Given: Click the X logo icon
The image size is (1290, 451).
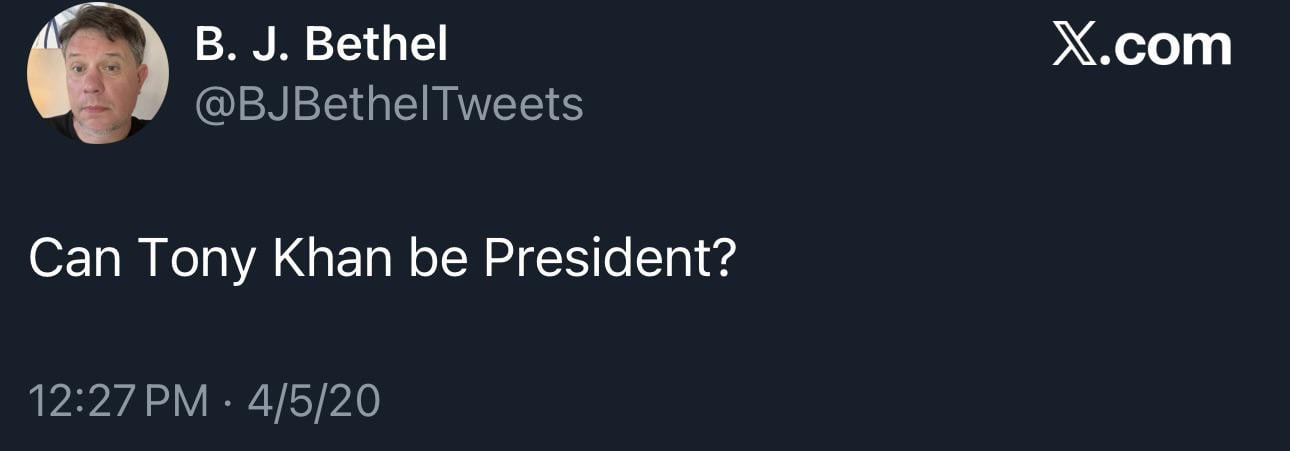Looking at the screenshot, I should [1075, 46].
